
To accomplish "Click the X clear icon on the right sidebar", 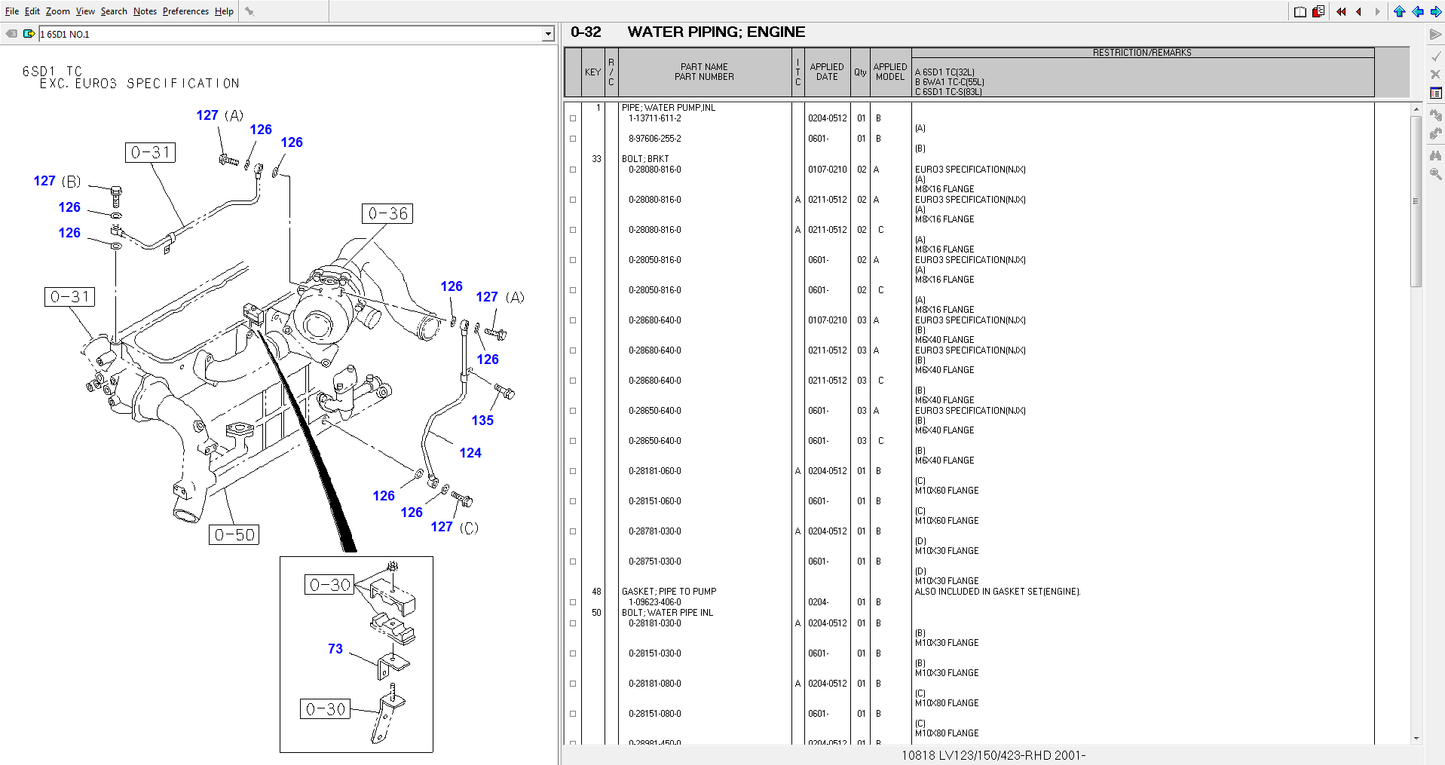I will click(1435, 74).
